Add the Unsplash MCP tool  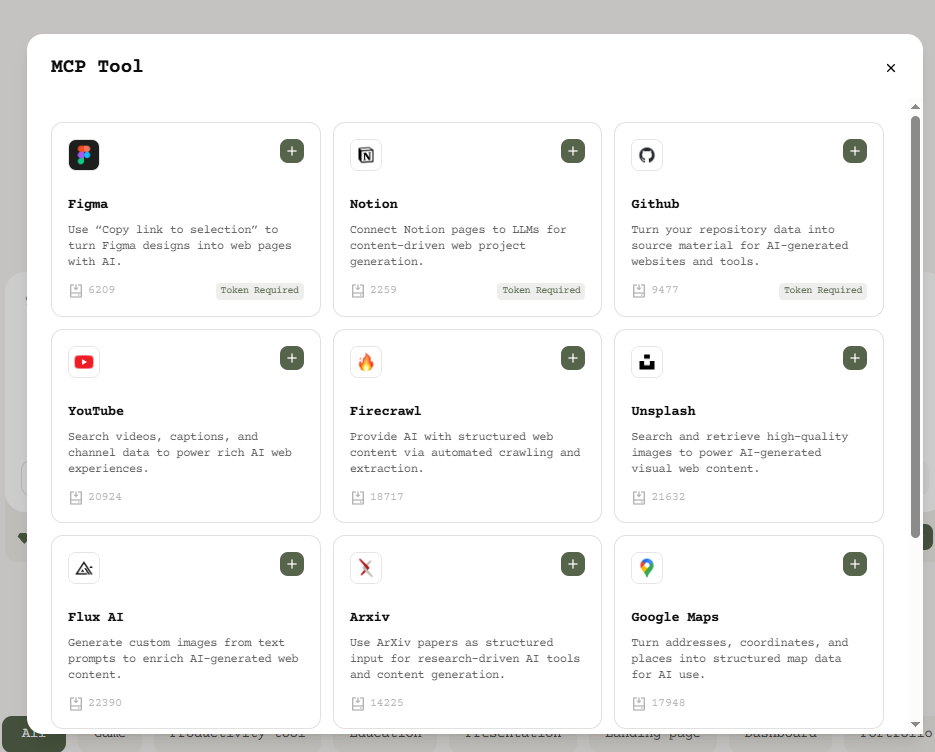click(x=855, y=358)
